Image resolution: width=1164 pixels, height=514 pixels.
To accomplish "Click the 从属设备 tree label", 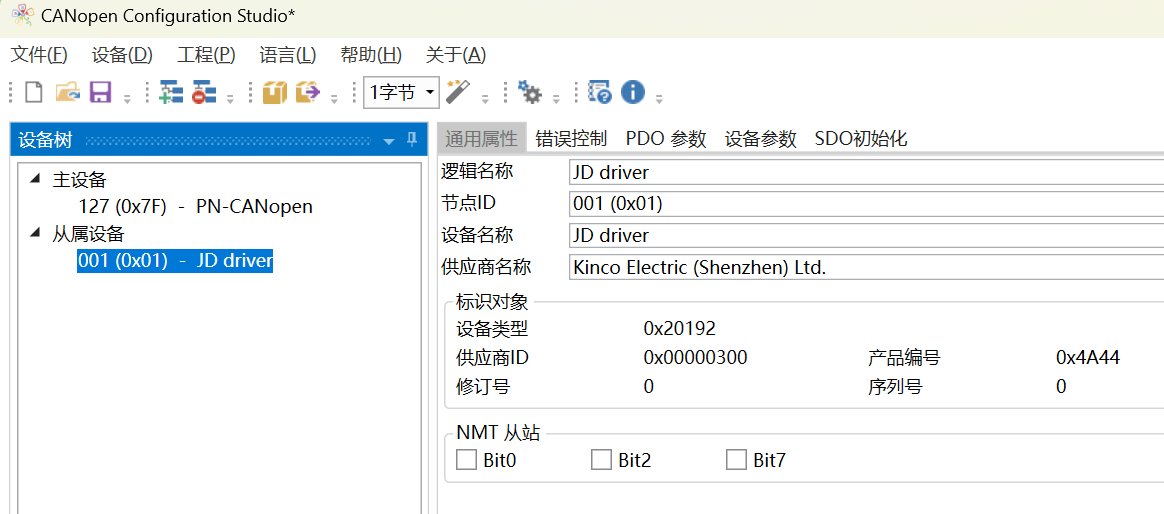I will (x=88, y=233).
